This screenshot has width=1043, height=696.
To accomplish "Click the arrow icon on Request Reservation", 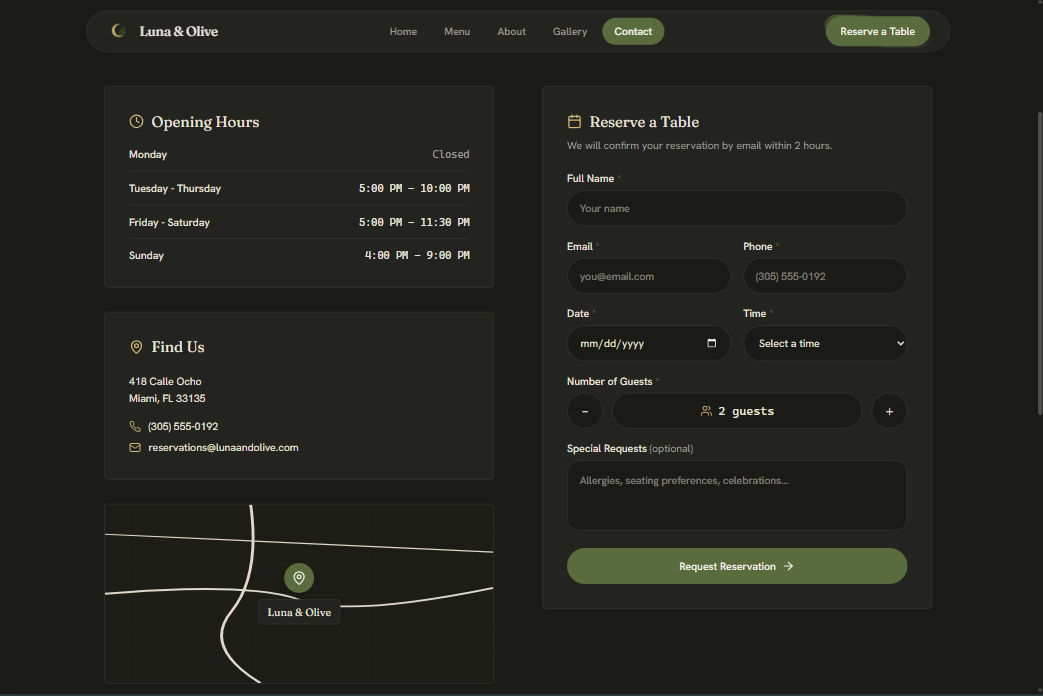I will pyautogui.click(x=789, y=566).
